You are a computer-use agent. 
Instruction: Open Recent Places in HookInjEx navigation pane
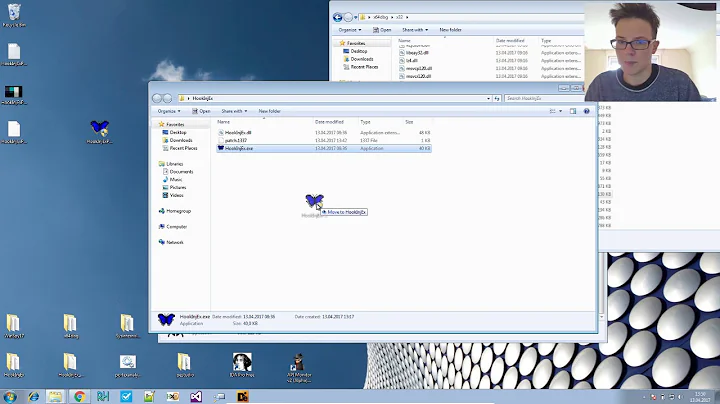(x=183, y=148)
